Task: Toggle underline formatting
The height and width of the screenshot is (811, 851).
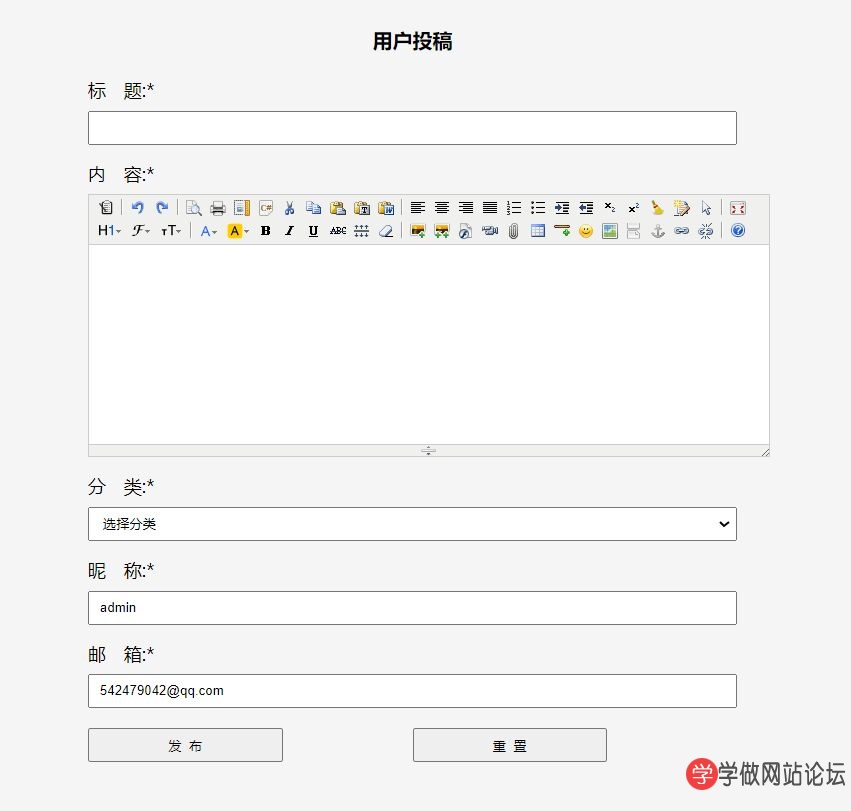Action: click(313, 231)
